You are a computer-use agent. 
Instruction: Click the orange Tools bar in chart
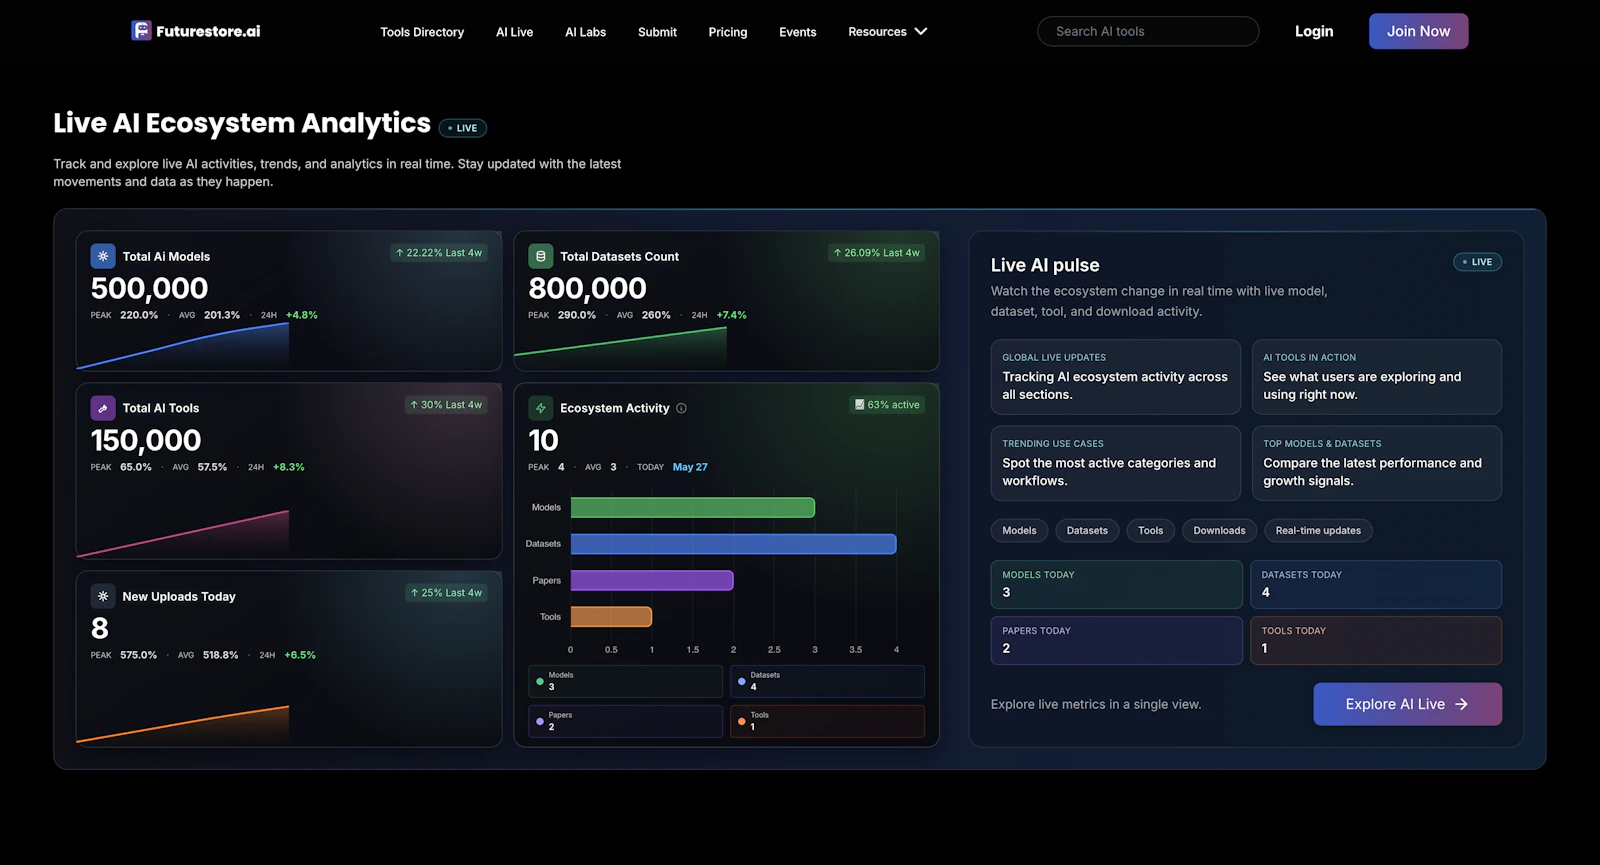pyautogui.click(x=611, y=617)
